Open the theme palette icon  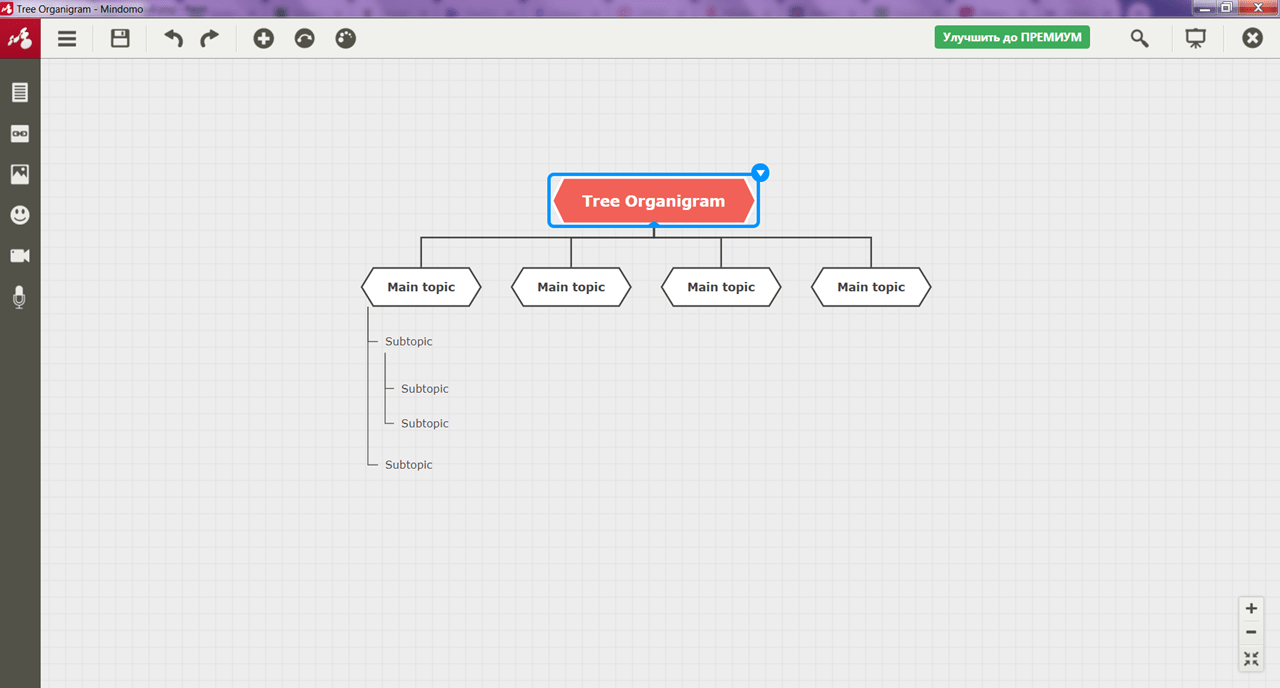pyautogui.click(x=345, y=39)
